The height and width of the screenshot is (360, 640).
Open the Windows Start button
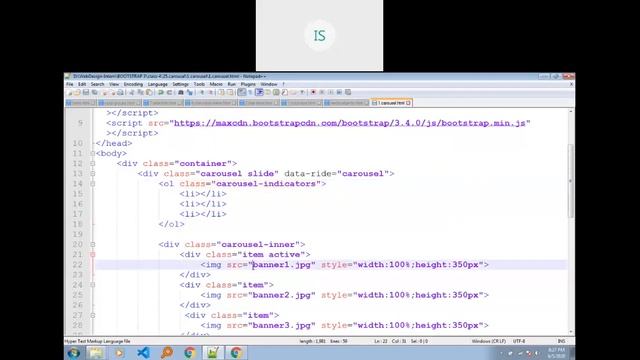coord(74,353)
